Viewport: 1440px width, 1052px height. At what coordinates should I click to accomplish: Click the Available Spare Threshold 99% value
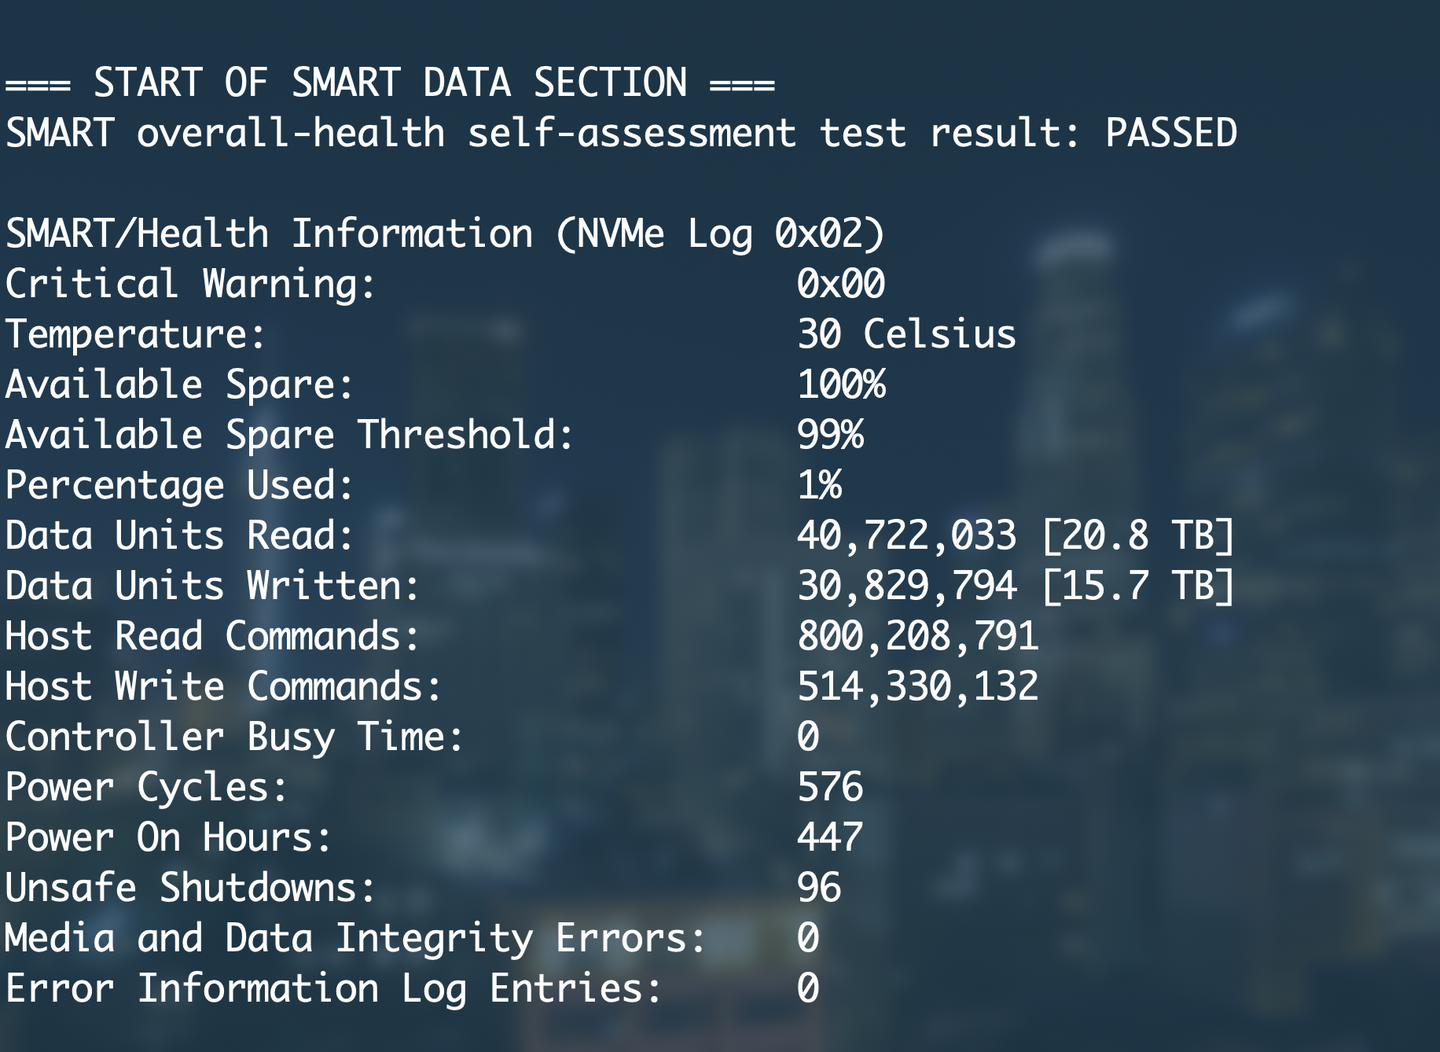point(830,435)
